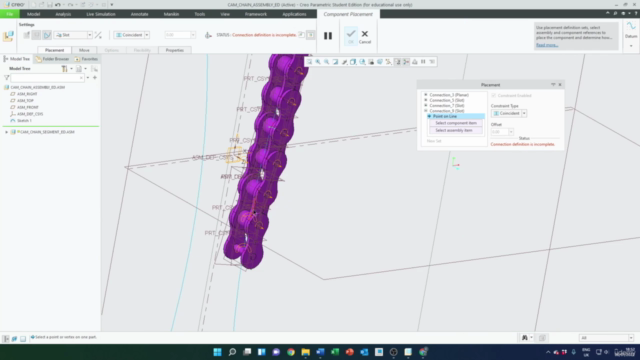Collapse Connection_9 (Slot) in Placement panel
The width and height of the screenshot is (640, 360).
426,111
